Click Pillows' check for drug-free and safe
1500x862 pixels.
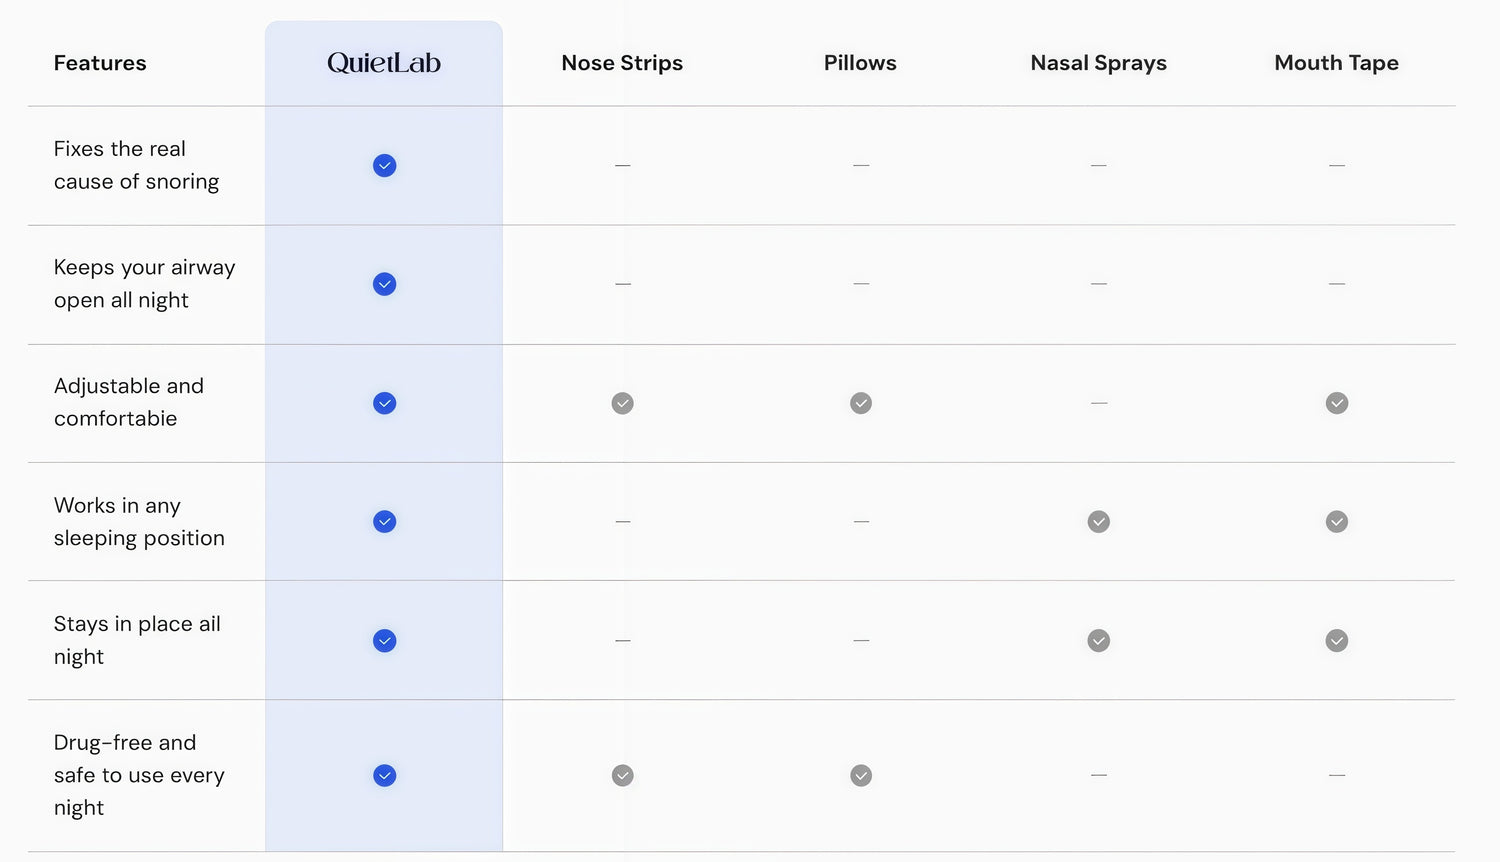[x=860, y=776]
